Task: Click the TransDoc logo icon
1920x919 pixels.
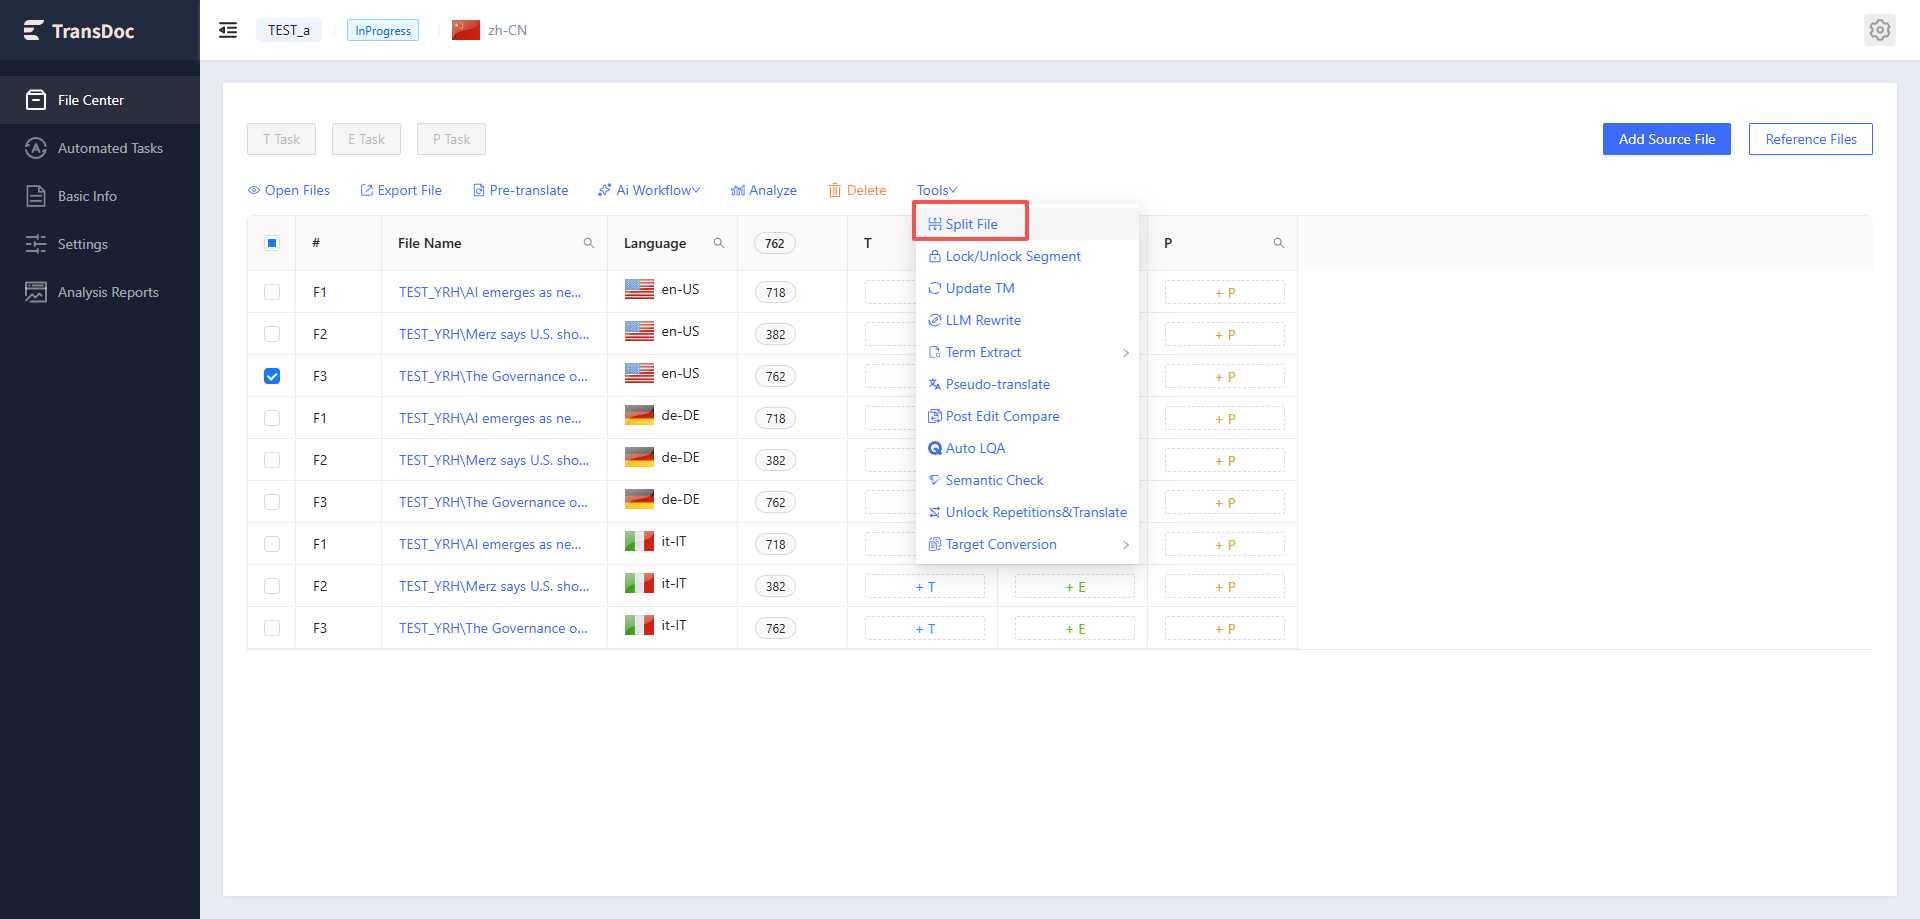Action: [x=34, y=31]
